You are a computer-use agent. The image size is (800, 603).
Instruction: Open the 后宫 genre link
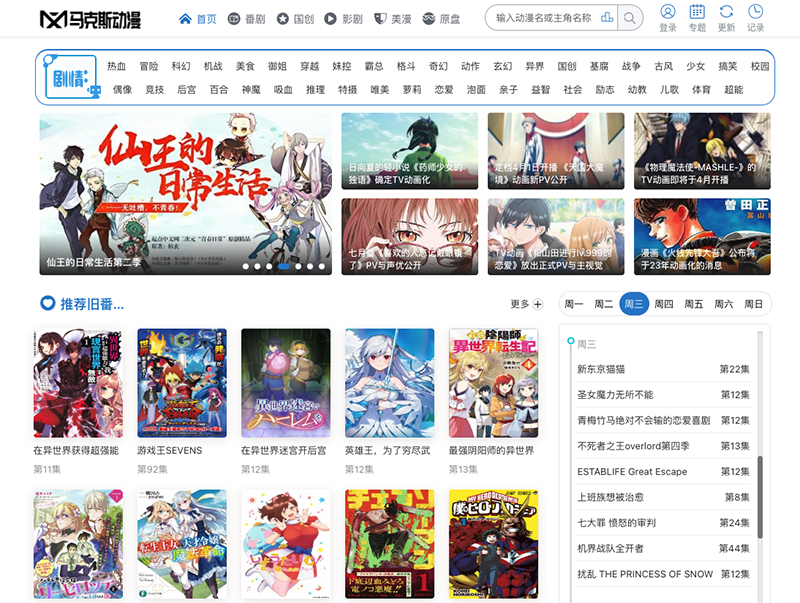(x=187, y=90)
